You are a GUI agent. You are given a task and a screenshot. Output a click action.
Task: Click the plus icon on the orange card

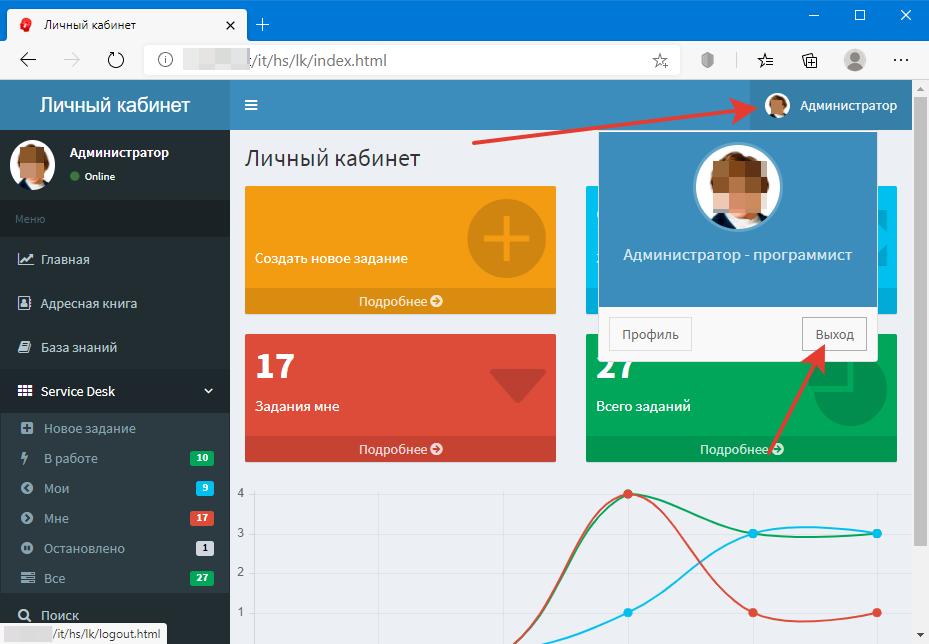506,239
